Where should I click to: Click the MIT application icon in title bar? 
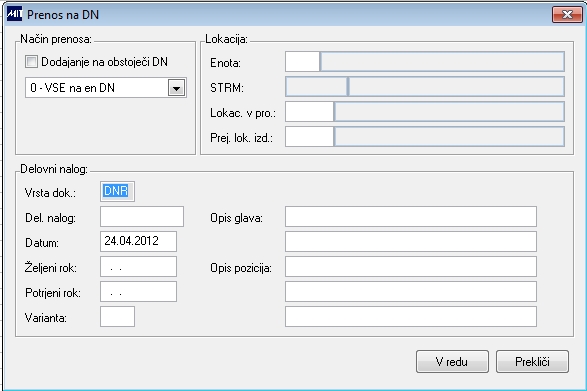(x=15, y=14)
